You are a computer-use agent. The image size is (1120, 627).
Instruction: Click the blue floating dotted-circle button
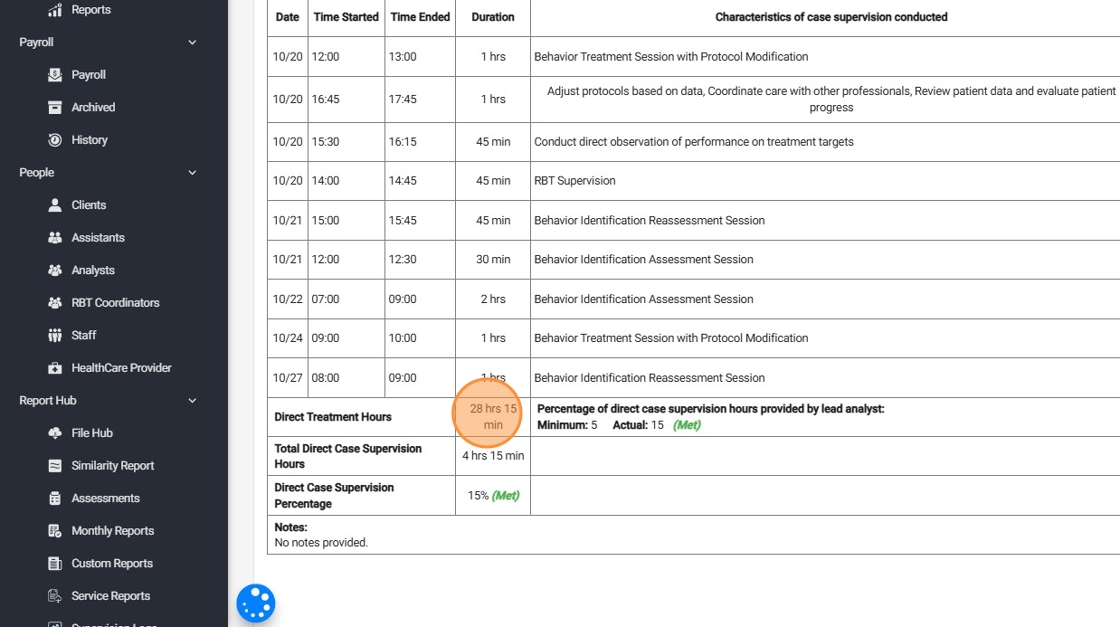256,603
